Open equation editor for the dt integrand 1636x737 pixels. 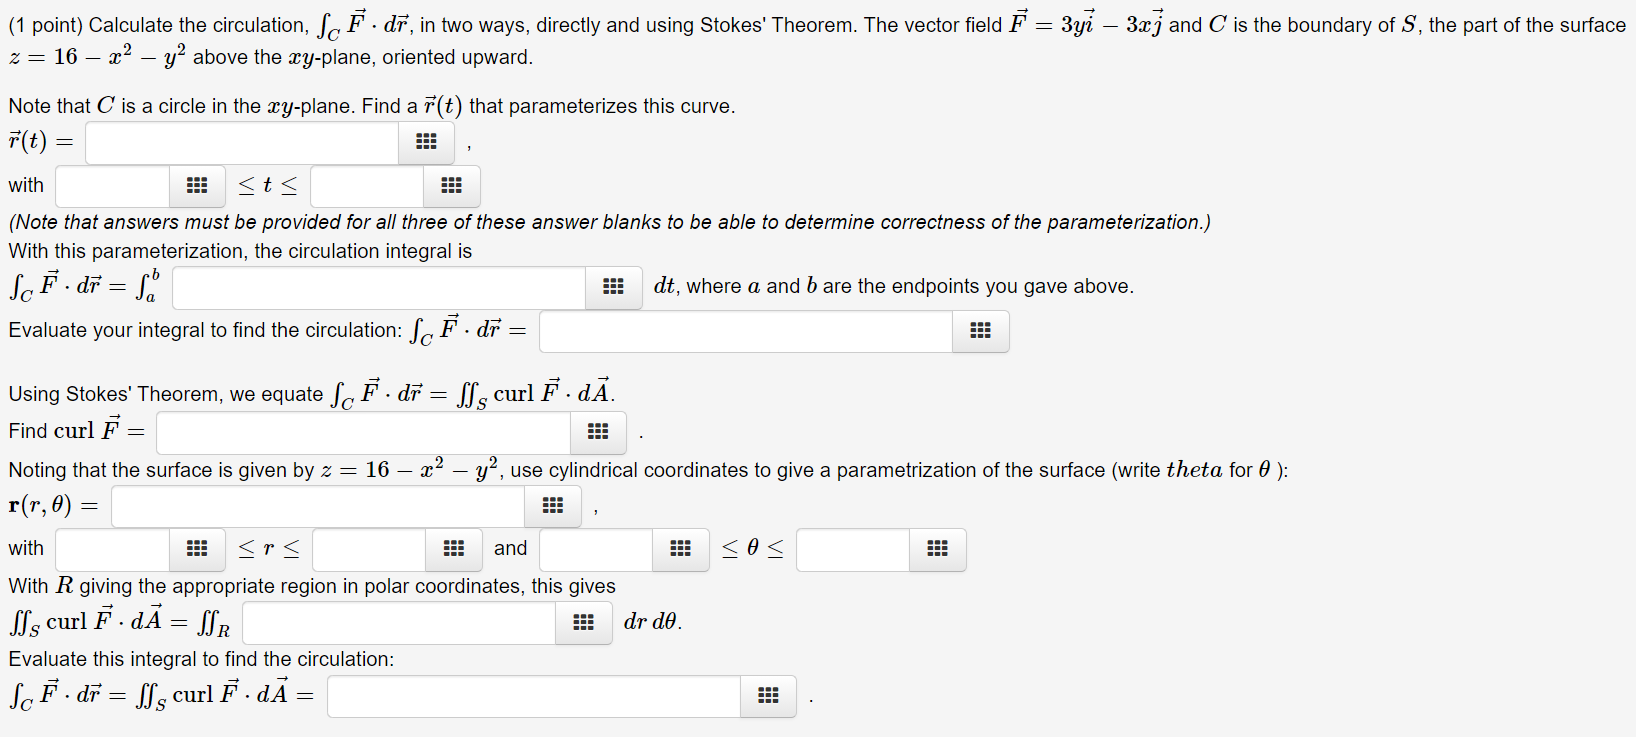(613, 287)
